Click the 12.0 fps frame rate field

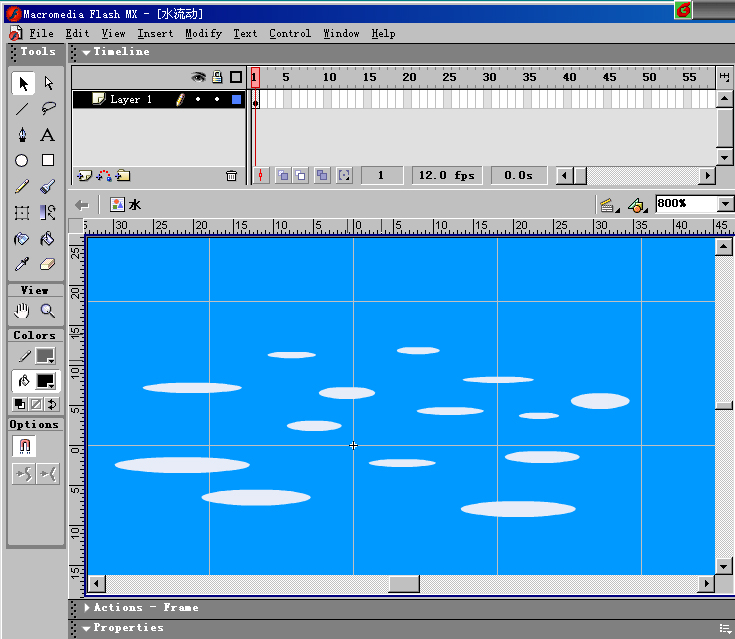pos(447,175)
